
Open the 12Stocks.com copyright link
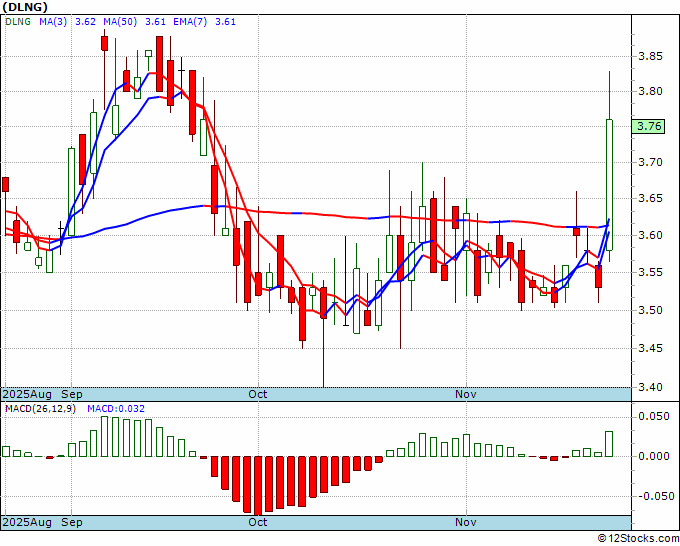(x=638, y=539)
